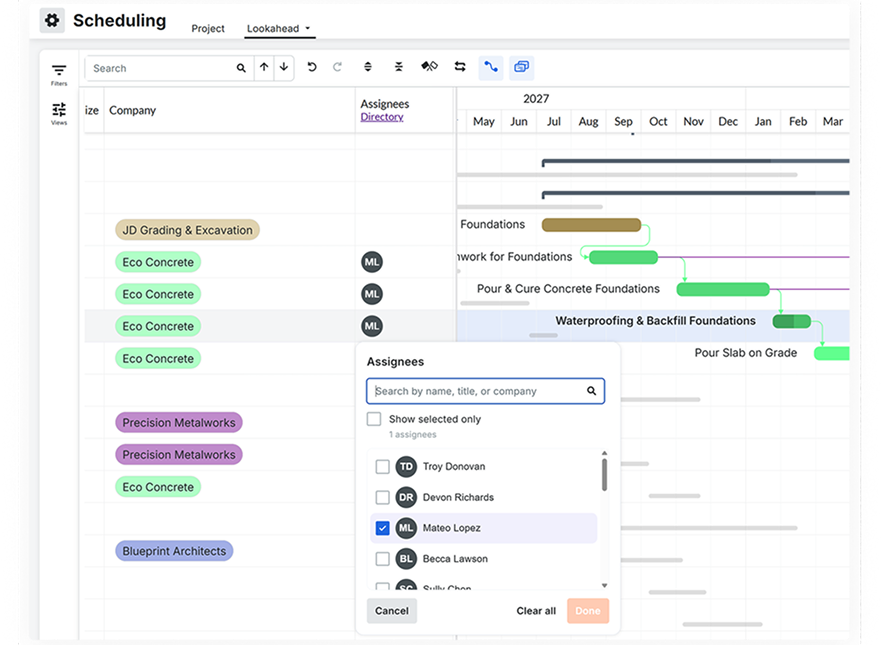Click the Nov month header
The width and height of the screenshot is (882, 645).
tap(693, 121)
